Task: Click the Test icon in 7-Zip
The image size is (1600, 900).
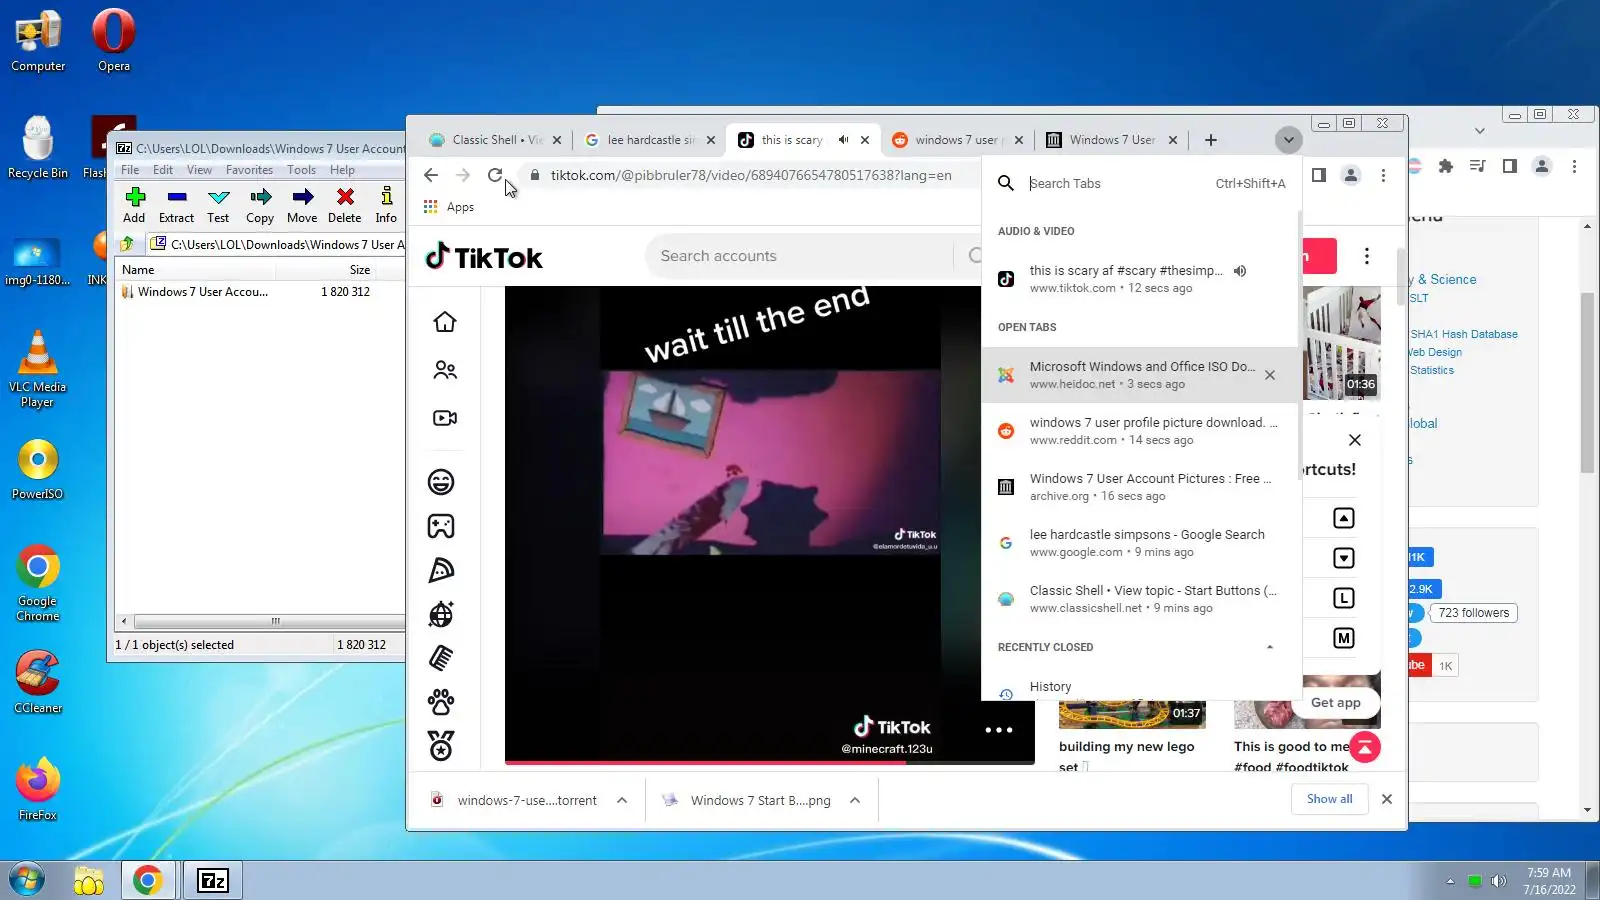Action: (x=218, y=205)
